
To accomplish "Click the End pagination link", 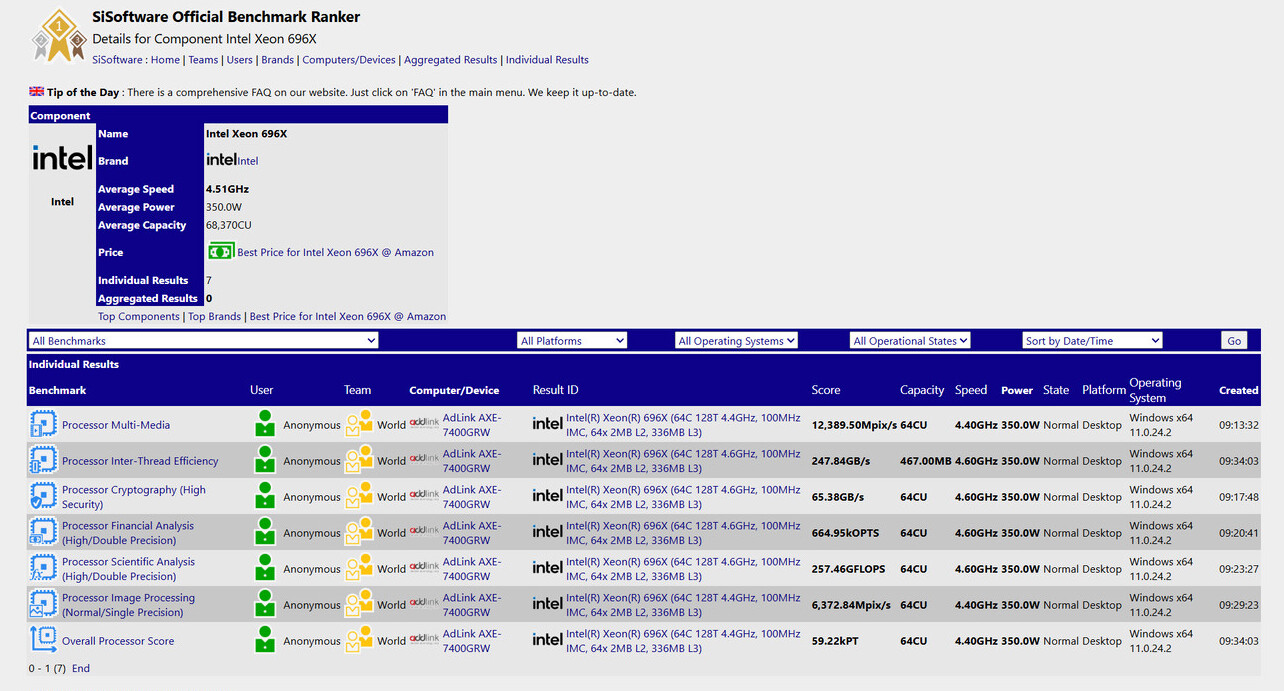I will pyautogui.click(x=81, y=669).
